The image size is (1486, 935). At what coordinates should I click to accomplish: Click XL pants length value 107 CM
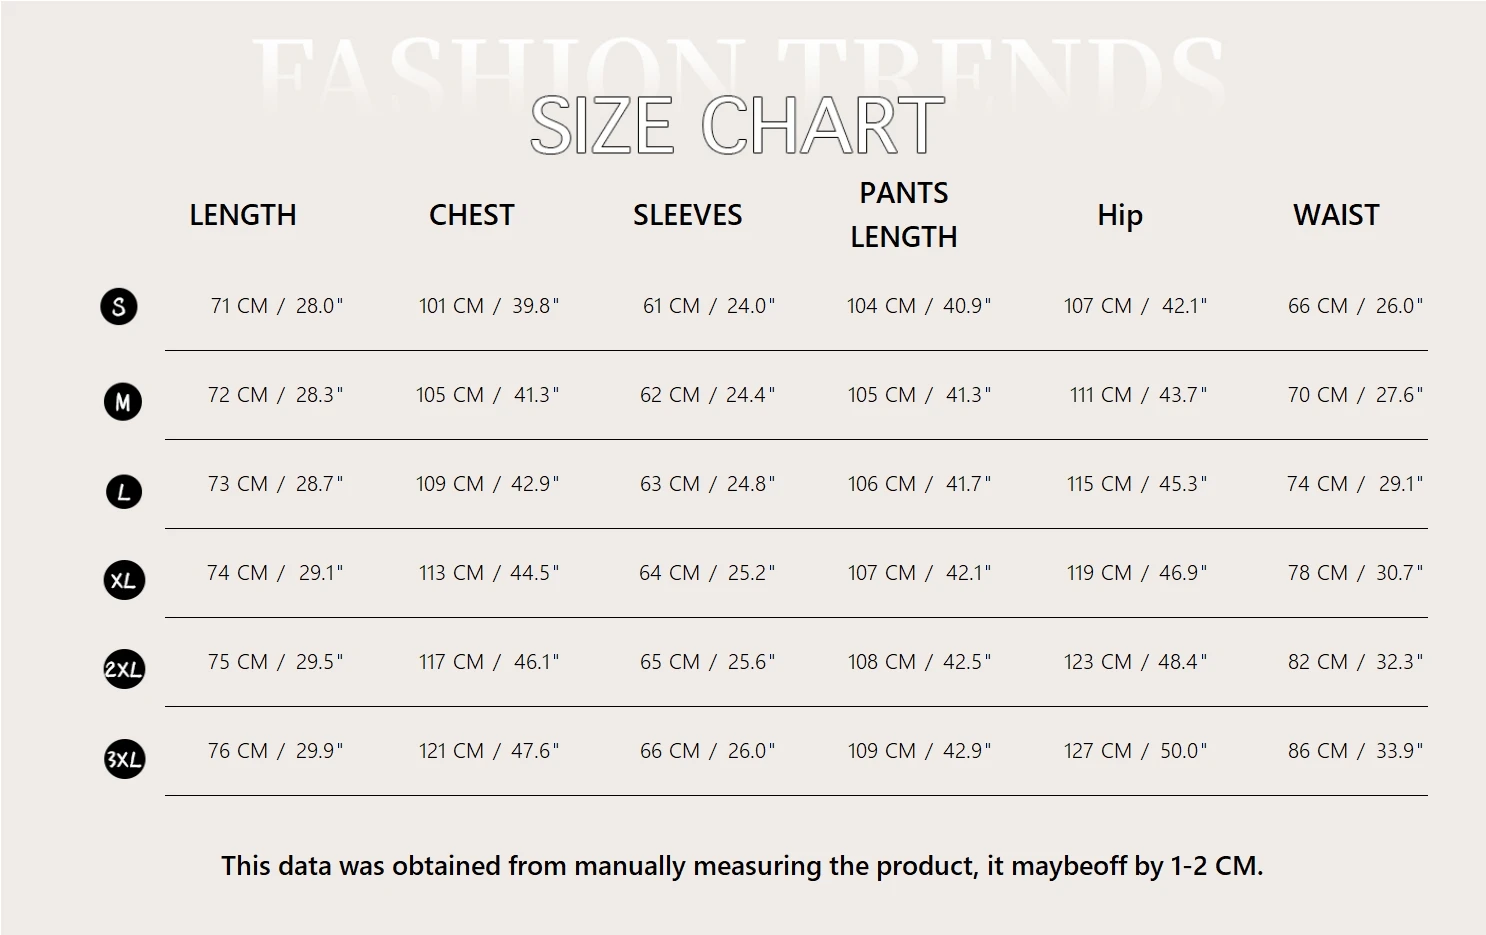coord(881,573)
